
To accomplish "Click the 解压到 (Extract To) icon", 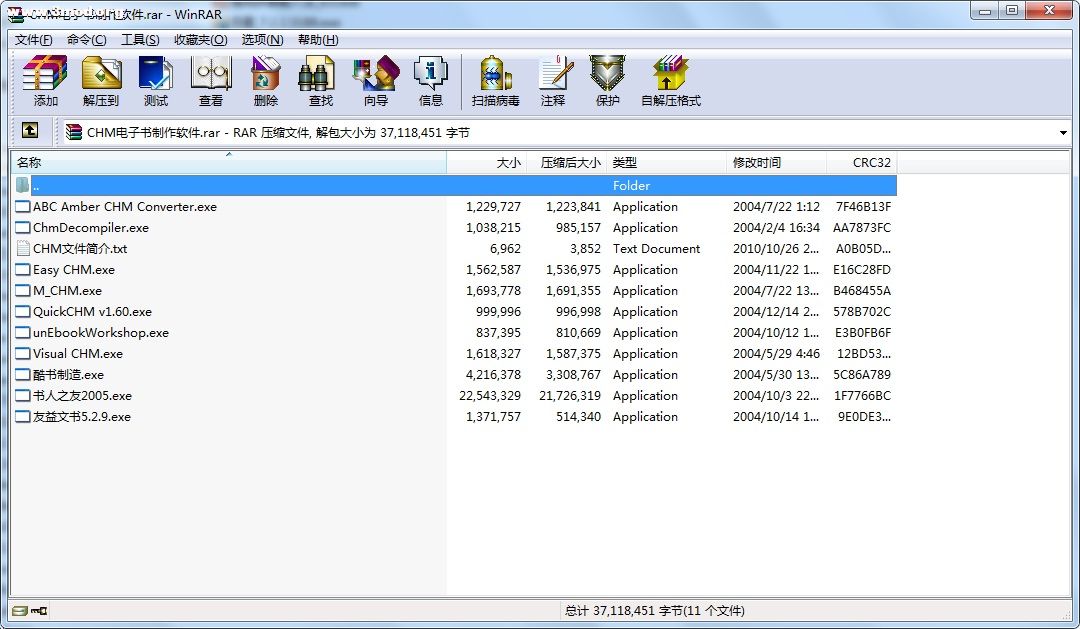I will click(100, 80).
